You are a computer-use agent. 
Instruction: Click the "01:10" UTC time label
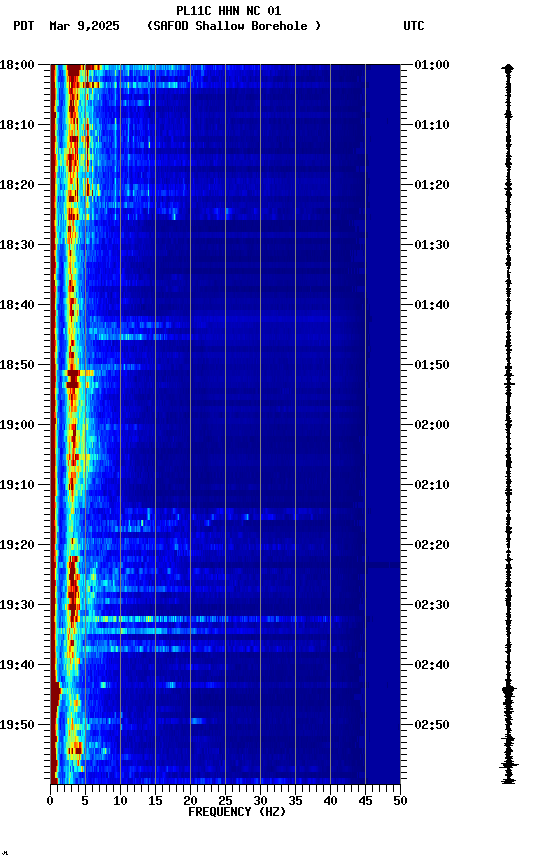tap(432, 125)
